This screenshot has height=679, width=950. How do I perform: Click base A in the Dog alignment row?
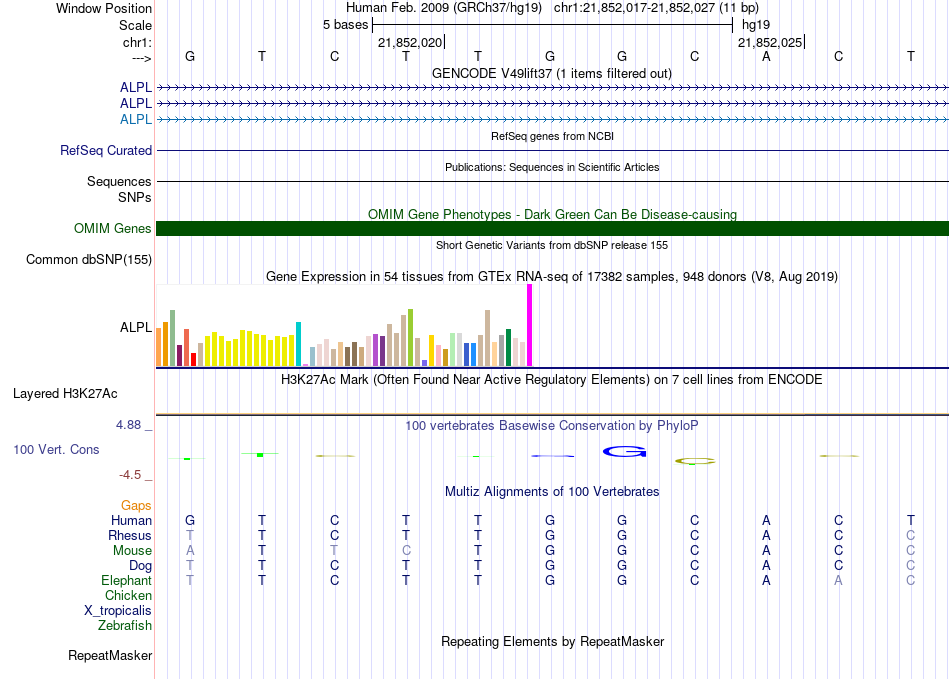[766, 566]
